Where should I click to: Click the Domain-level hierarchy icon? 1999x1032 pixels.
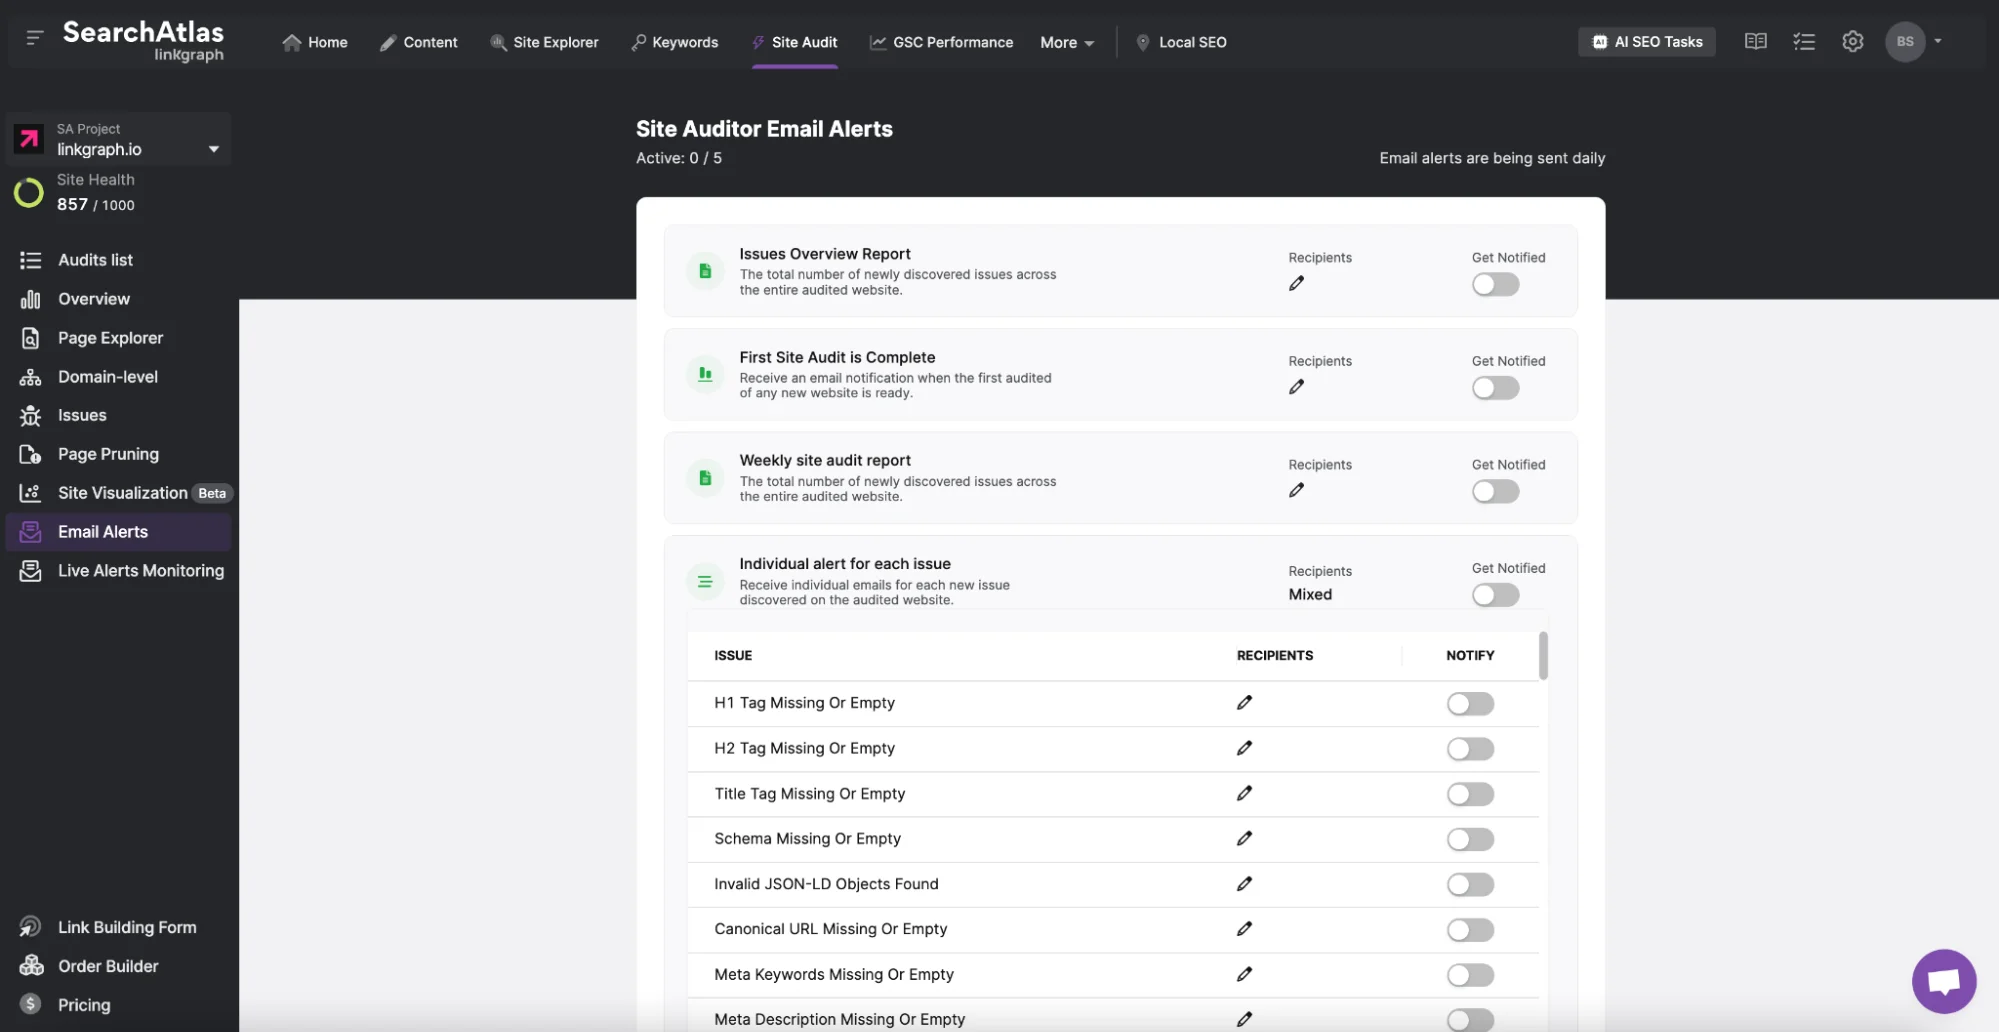(x=30, y=377)
